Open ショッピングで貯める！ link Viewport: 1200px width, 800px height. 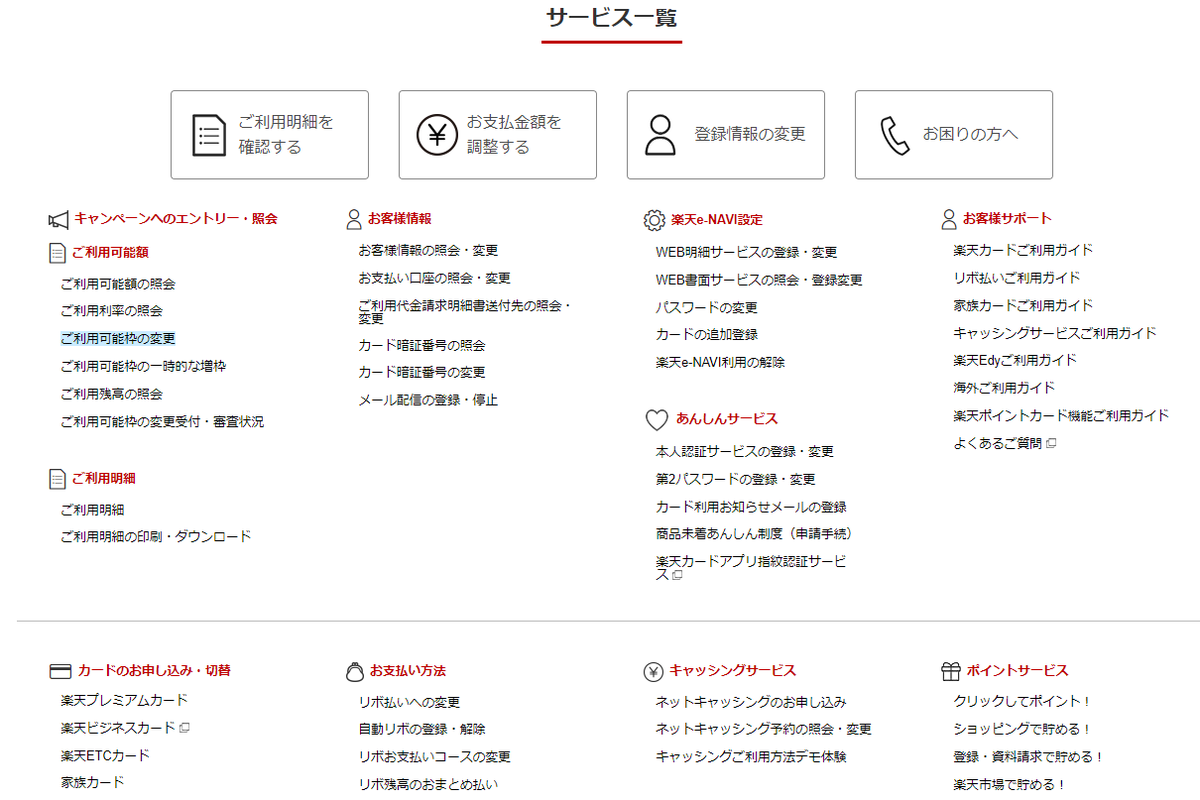tap(1022, 730)
